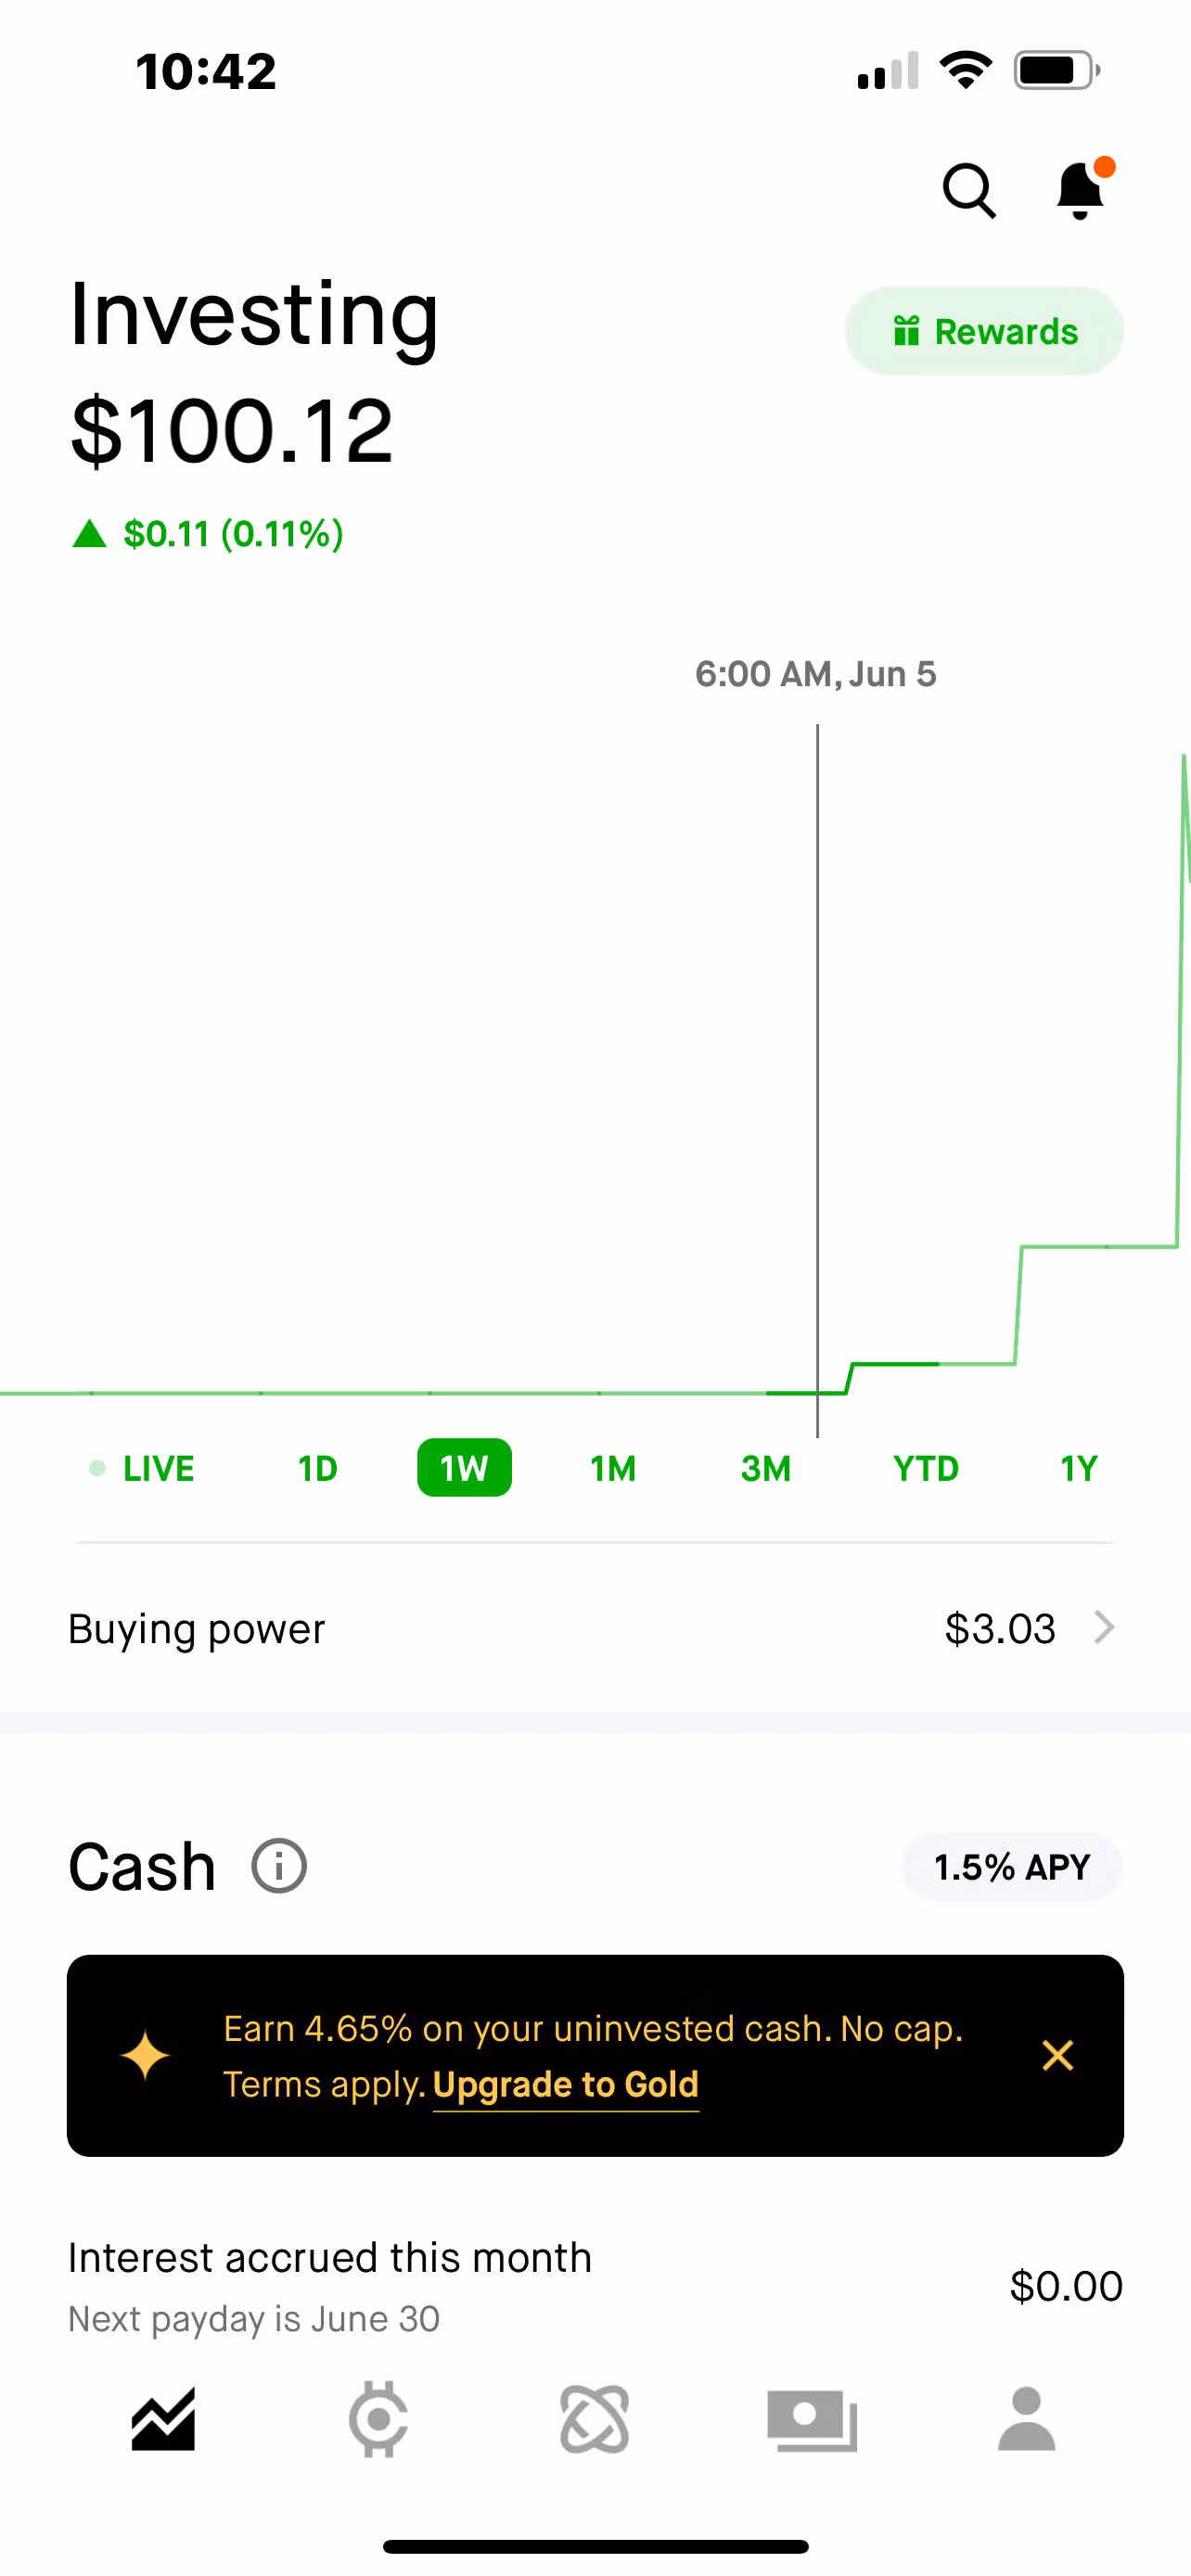
Task: Open the Rewards button
Action: 984,331
